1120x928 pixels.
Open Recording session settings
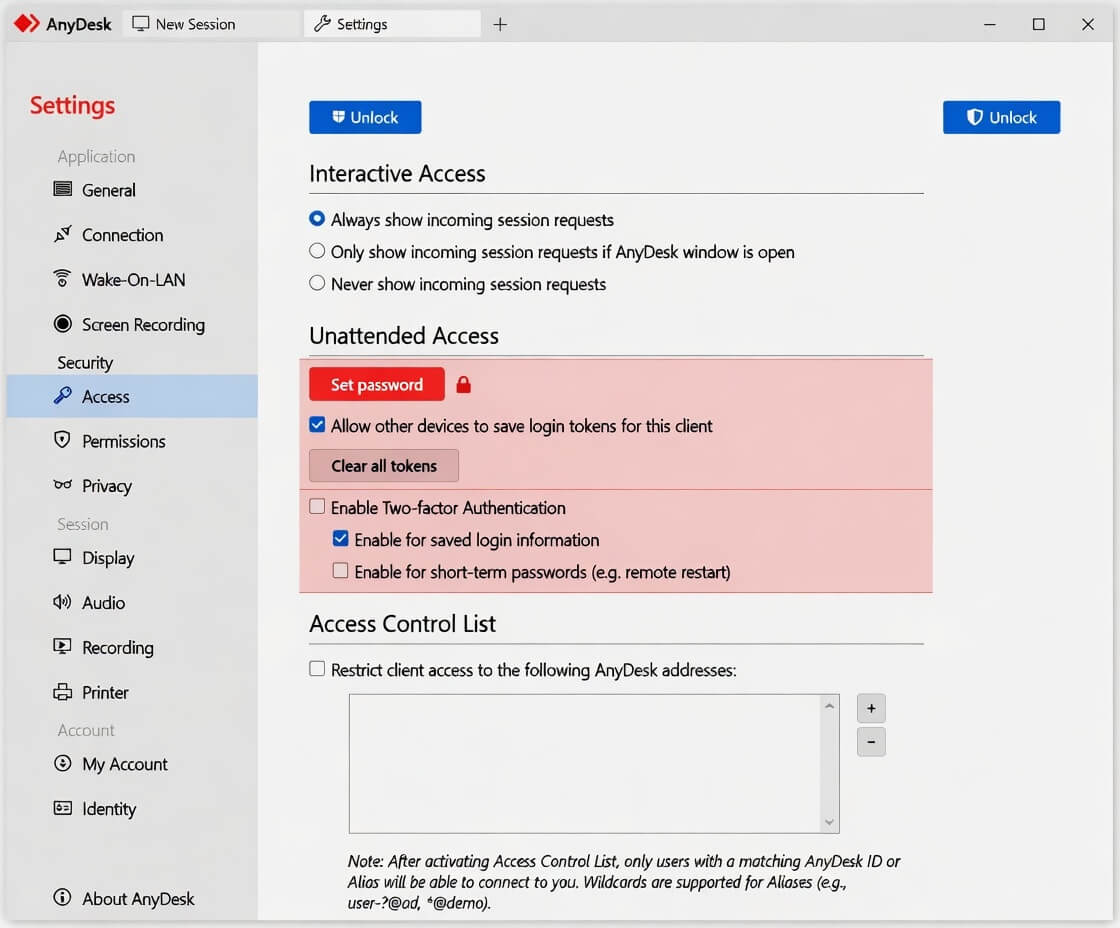point(132,647)
